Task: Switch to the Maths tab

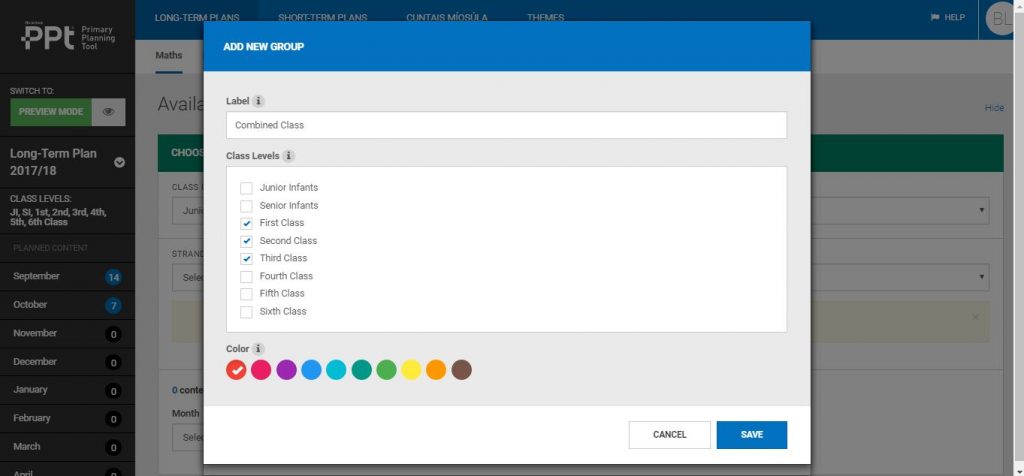Action: click(168, 55)
